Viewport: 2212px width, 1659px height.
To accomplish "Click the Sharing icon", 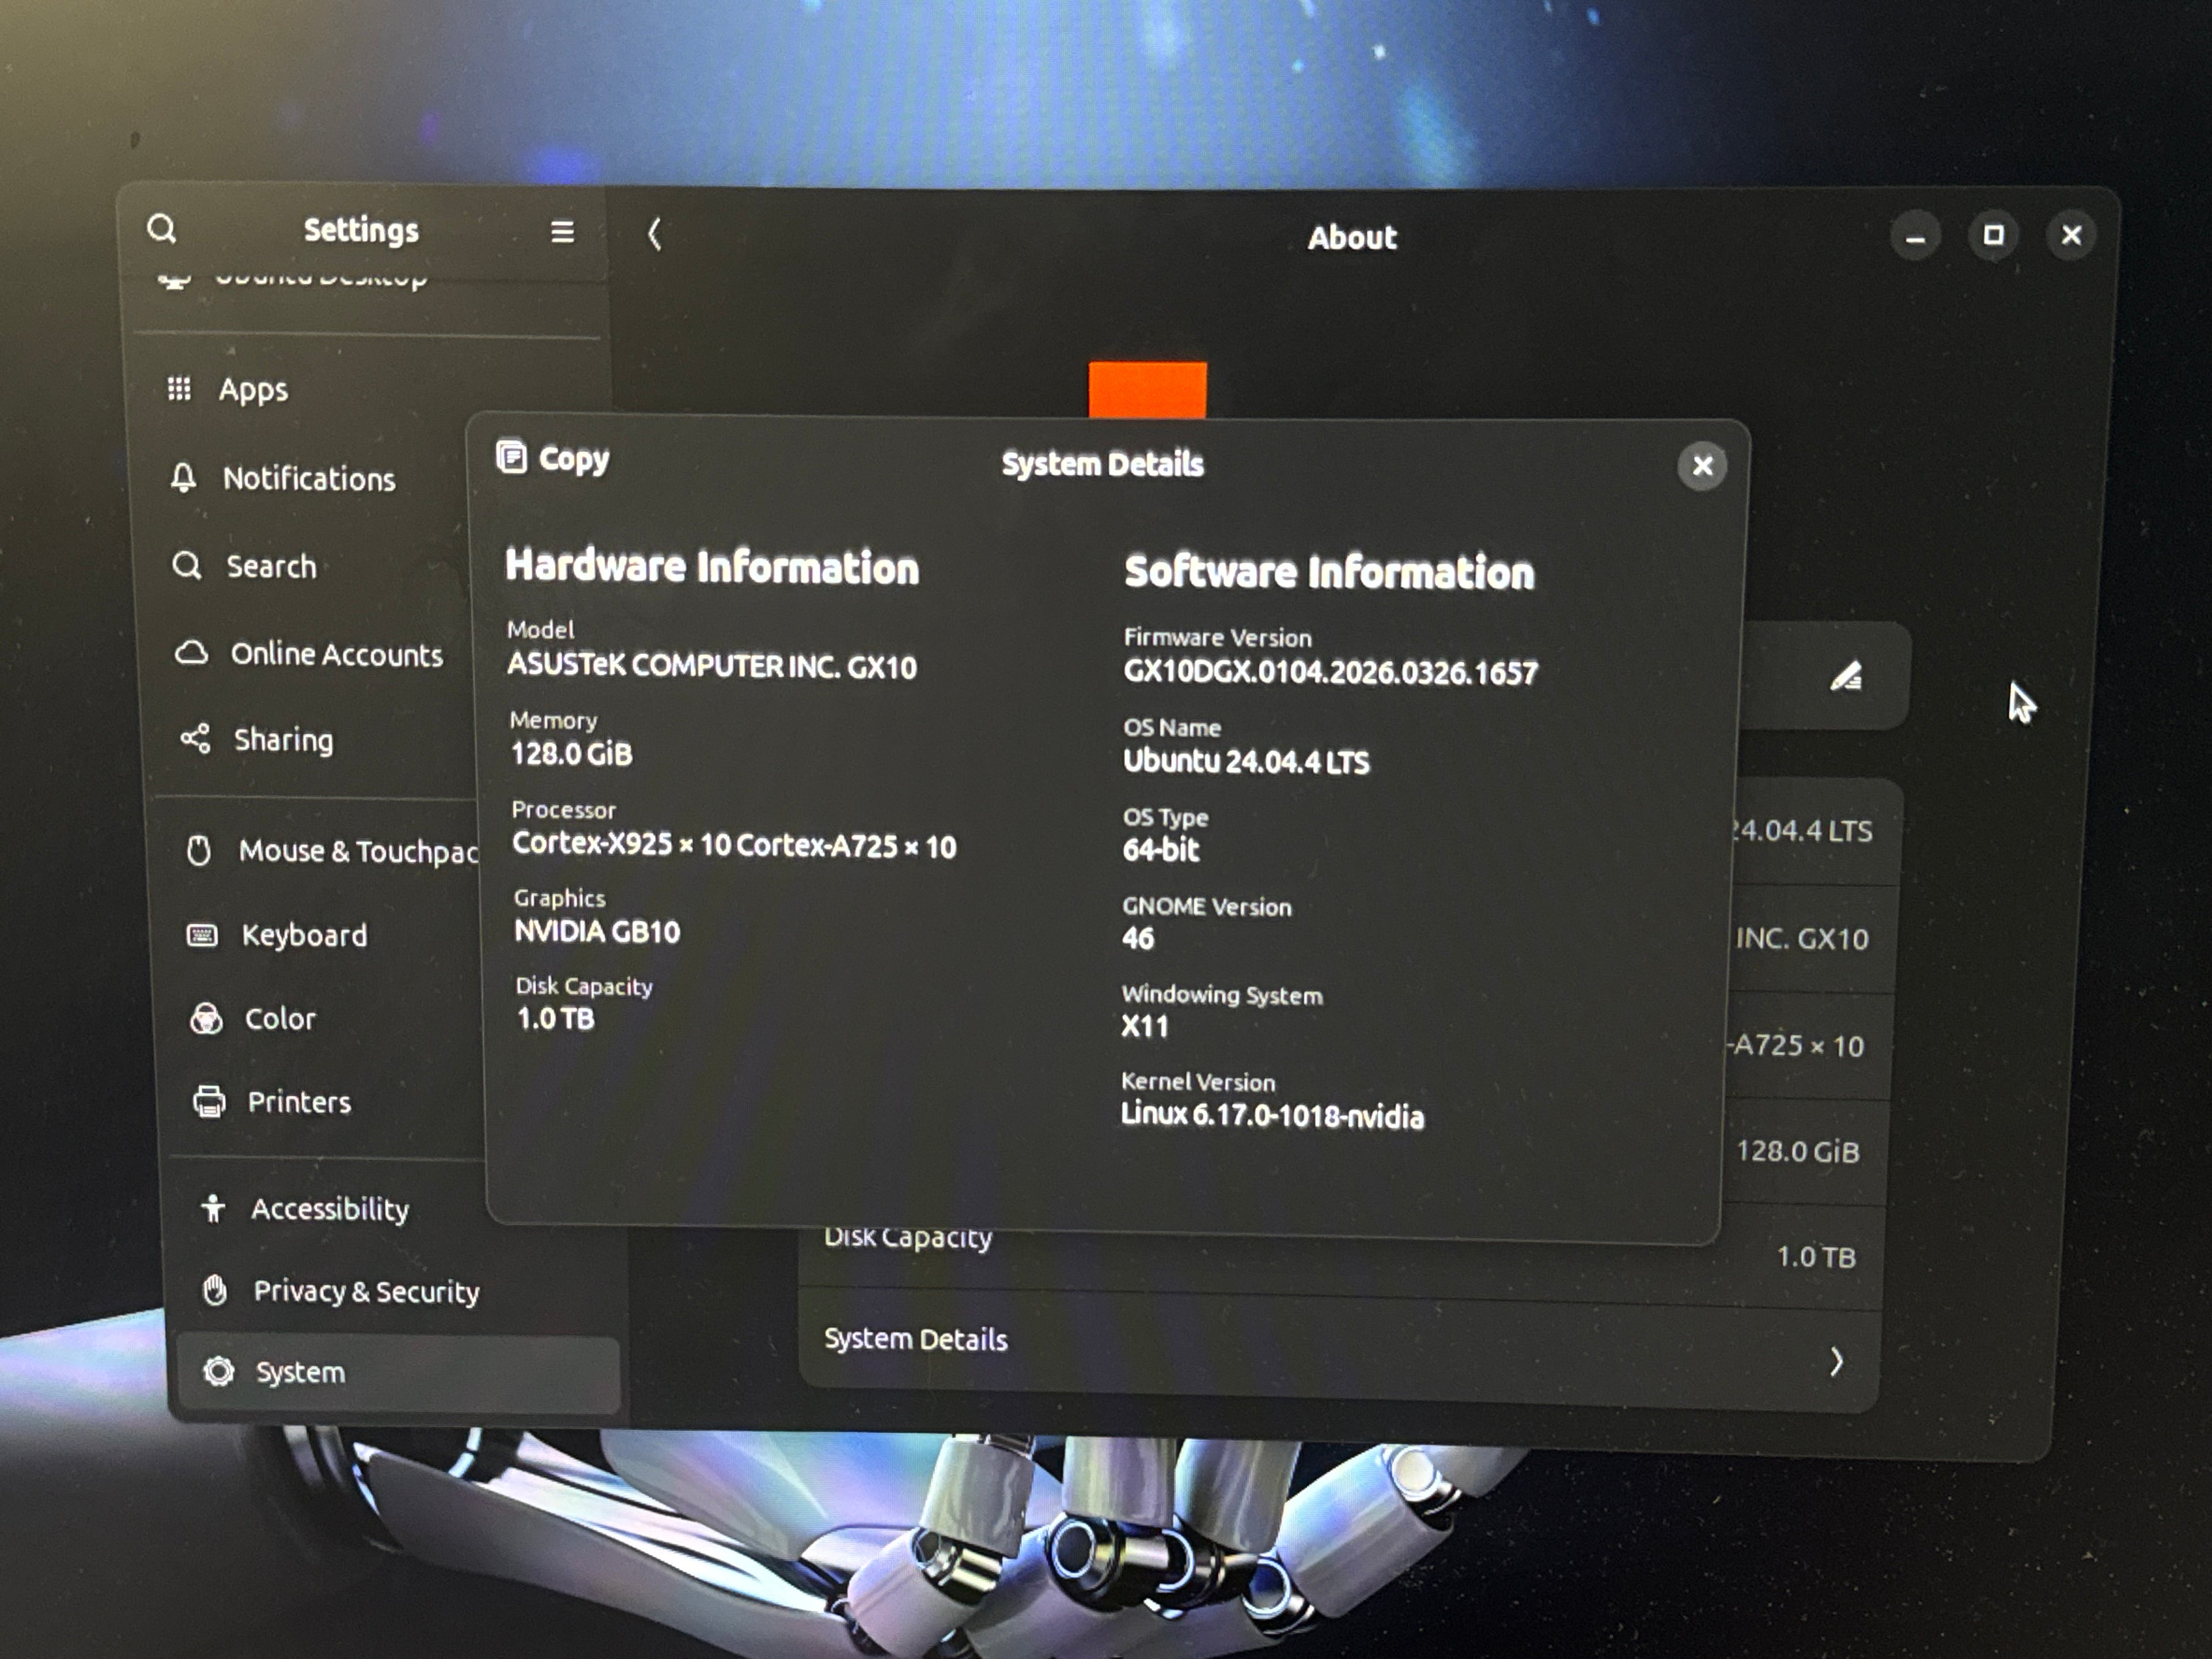I will pos(195,739).
